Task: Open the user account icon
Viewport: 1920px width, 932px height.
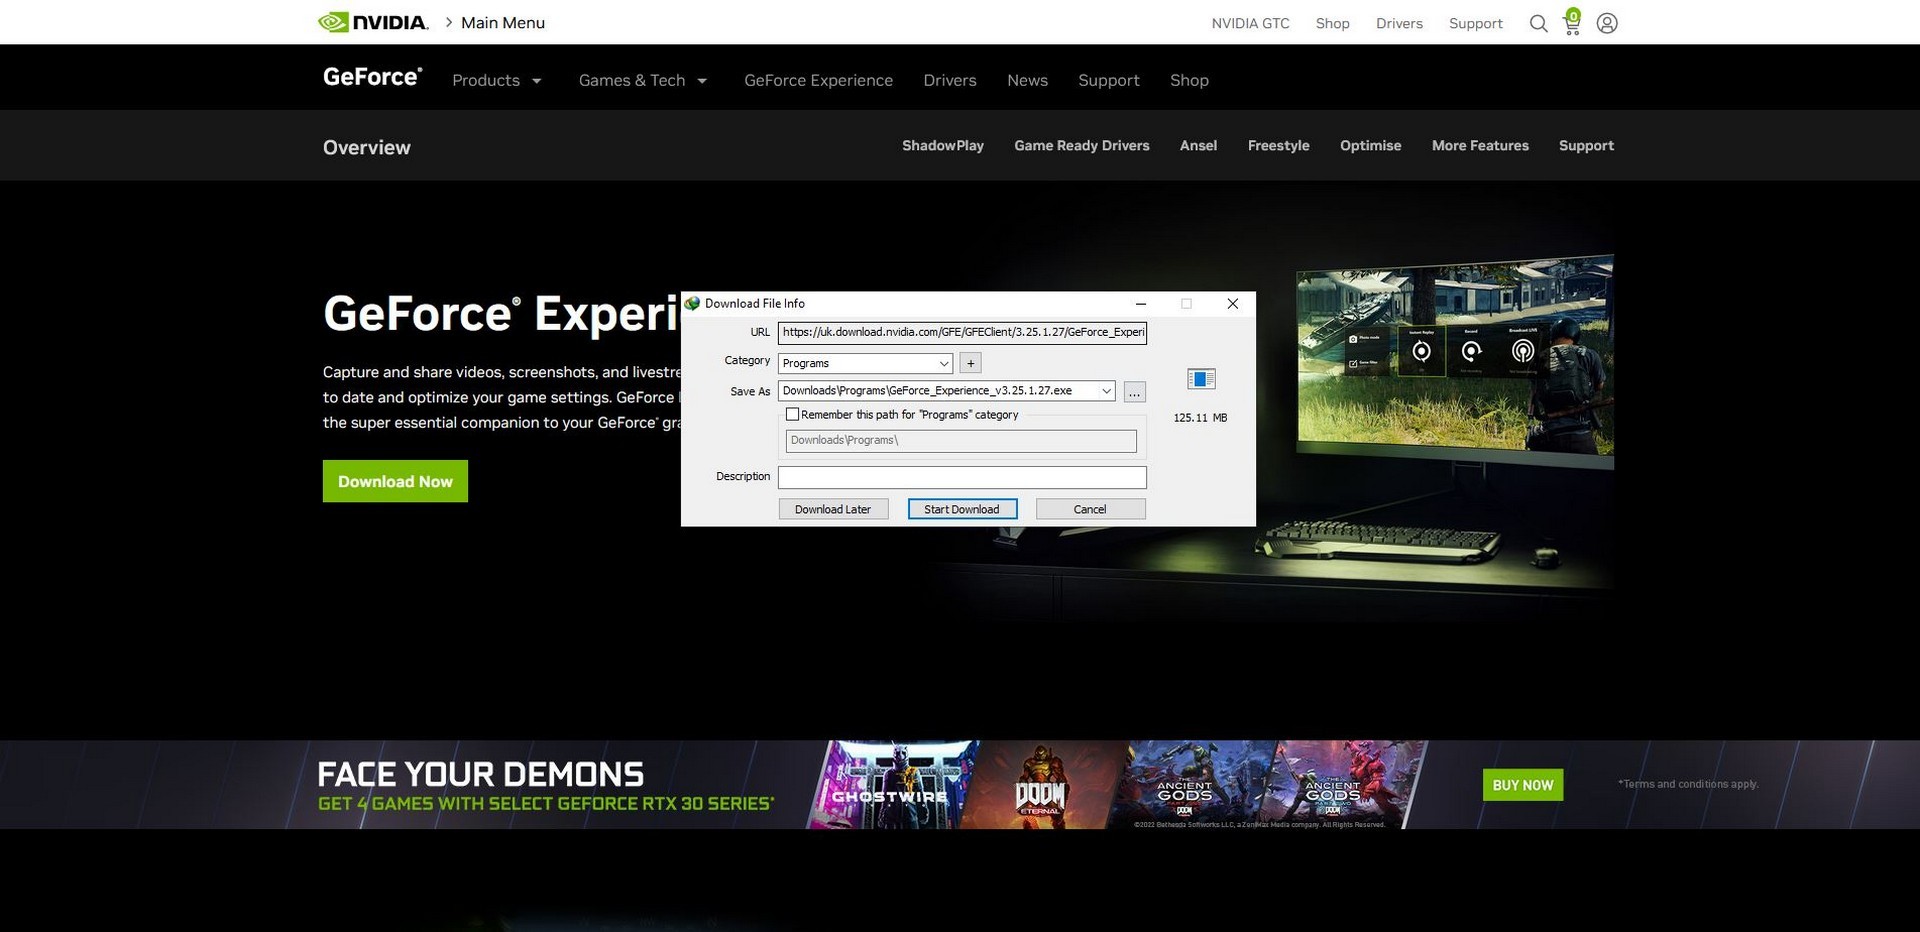Action: click(x=1607, y=23)
